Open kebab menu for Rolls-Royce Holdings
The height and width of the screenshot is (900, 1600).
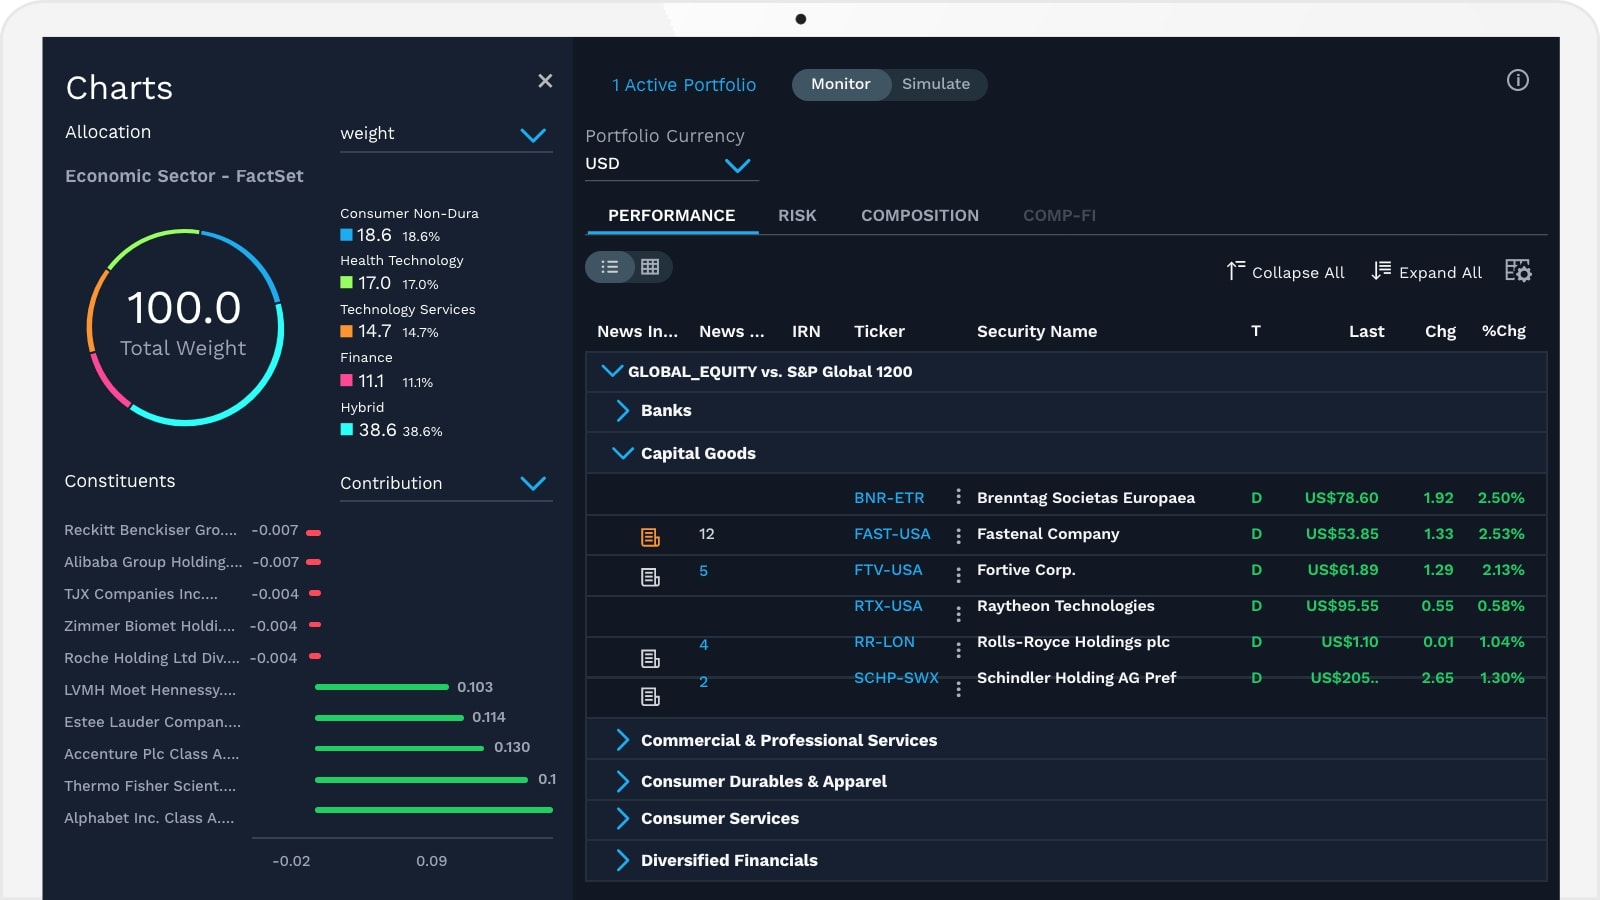point(958,650)
